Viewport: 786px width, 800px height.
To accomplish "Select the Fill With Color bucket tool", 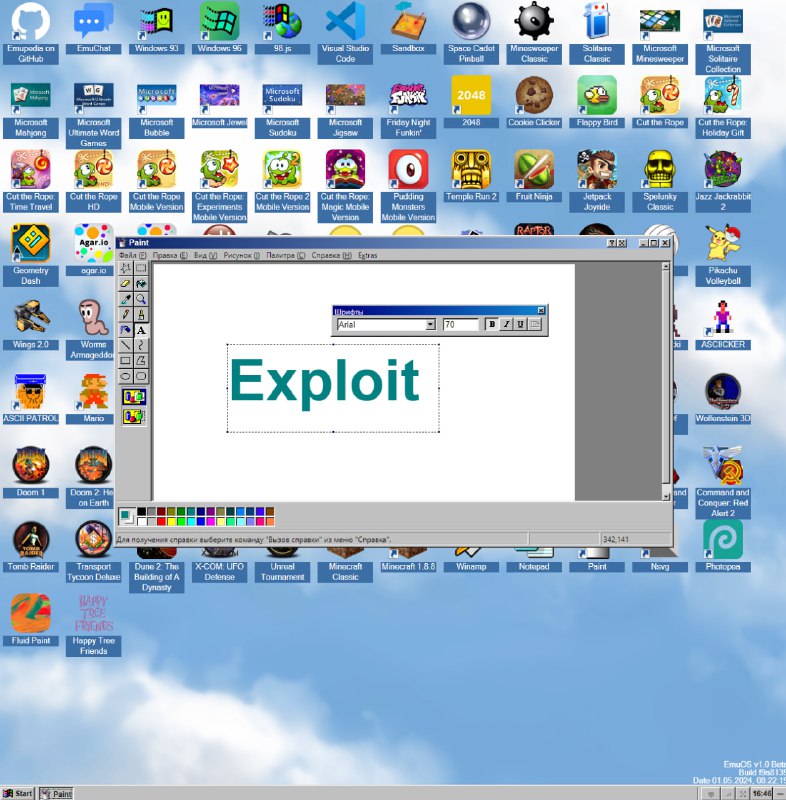I will [x=141, y=284].
